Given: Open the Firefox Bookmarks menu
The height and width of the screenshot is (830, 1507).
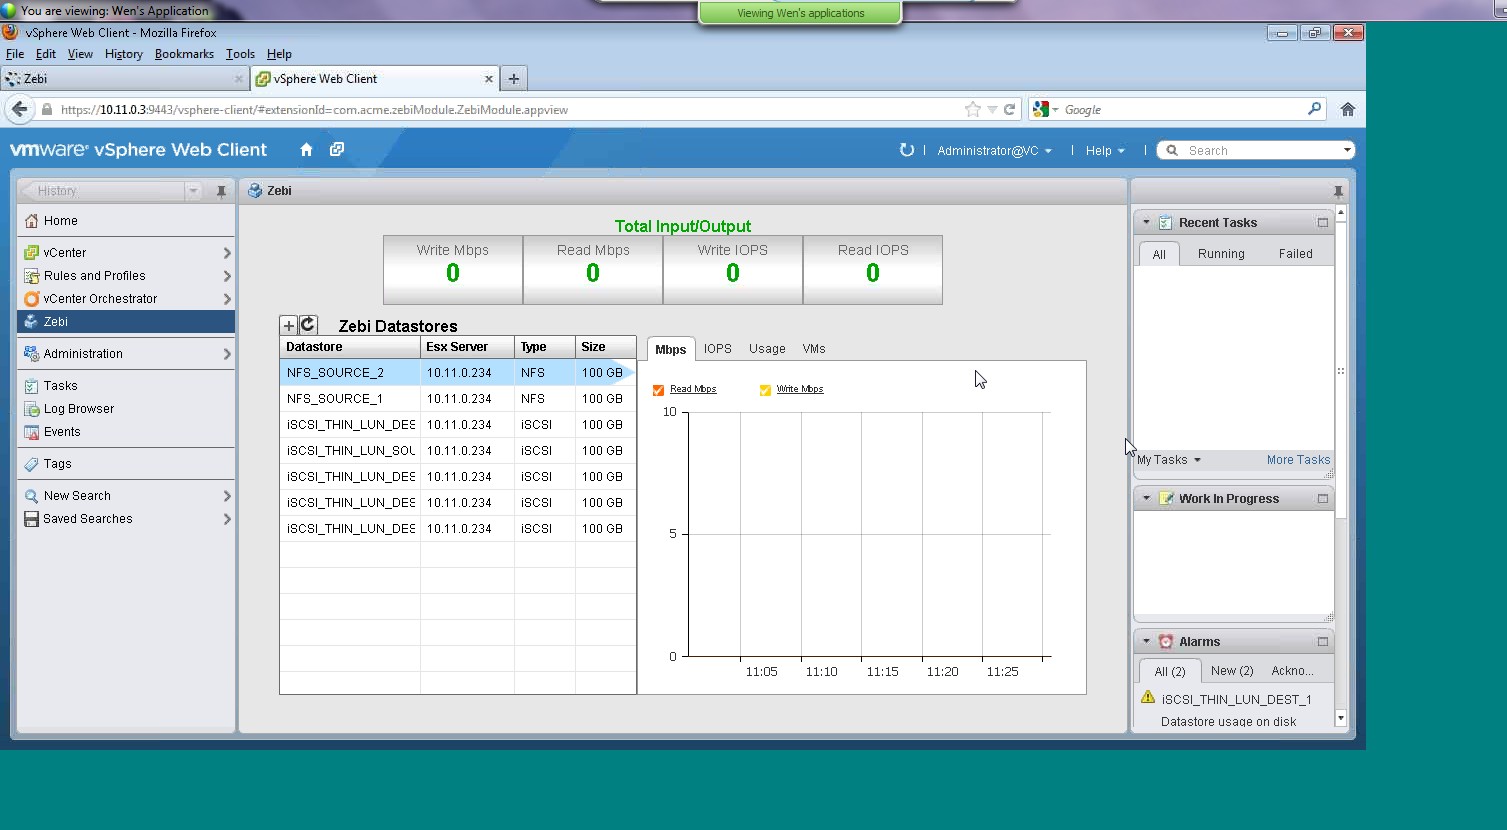Looking at the screenshot, I should (x=184, y=54).
